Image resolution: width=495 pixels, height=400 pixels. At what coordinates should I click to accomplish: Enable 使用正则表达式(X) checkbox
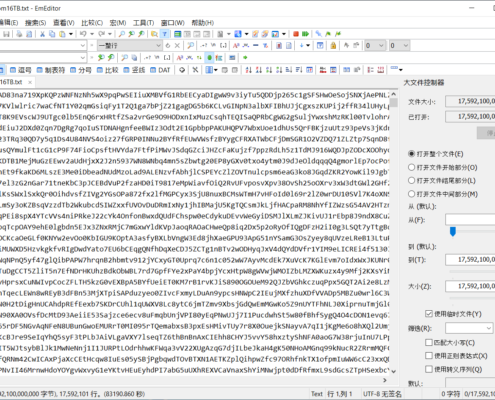429,356
